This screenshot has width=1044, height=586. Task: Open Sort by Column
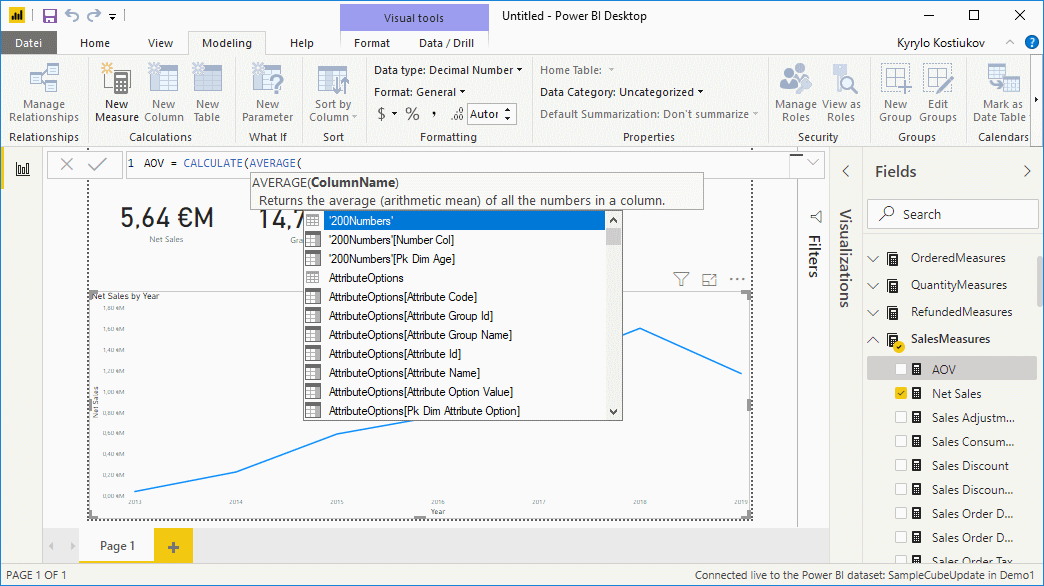point(333,93)
